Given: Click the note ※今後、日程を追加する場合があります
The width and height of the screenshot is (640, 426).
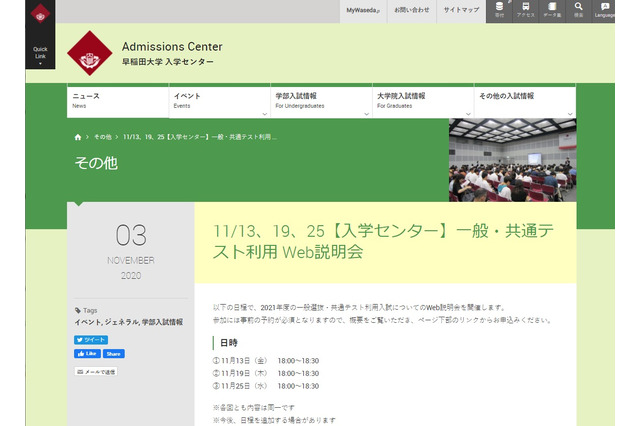Looking at the screenshot, I should (274, 420).
